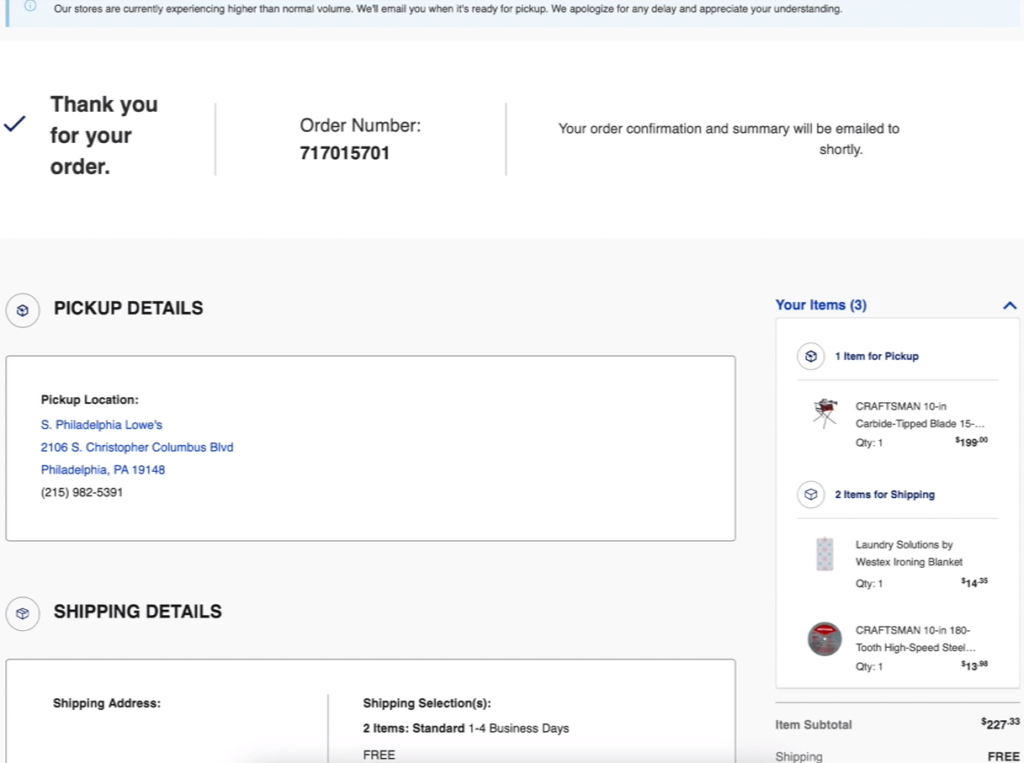Click the PICKUP DETAILS heading

click(128, 308)
